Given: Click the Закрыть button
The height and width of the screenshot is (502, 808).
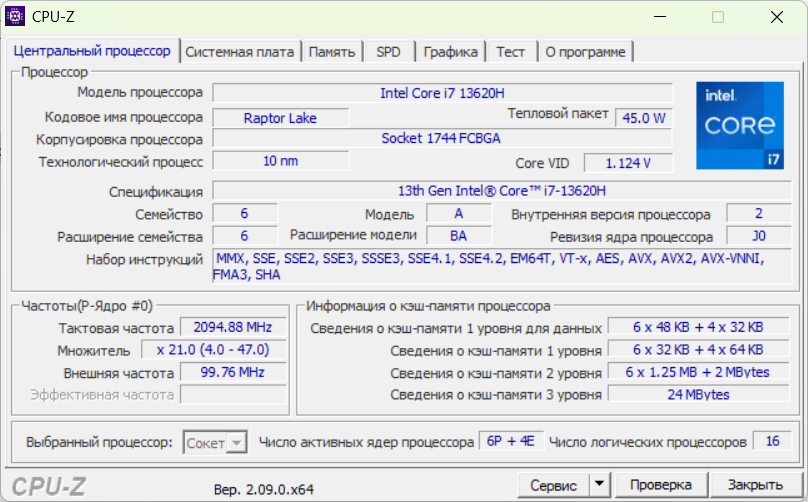Looking at the screenshot, I should pyautogui.click(x=755, y=484).
